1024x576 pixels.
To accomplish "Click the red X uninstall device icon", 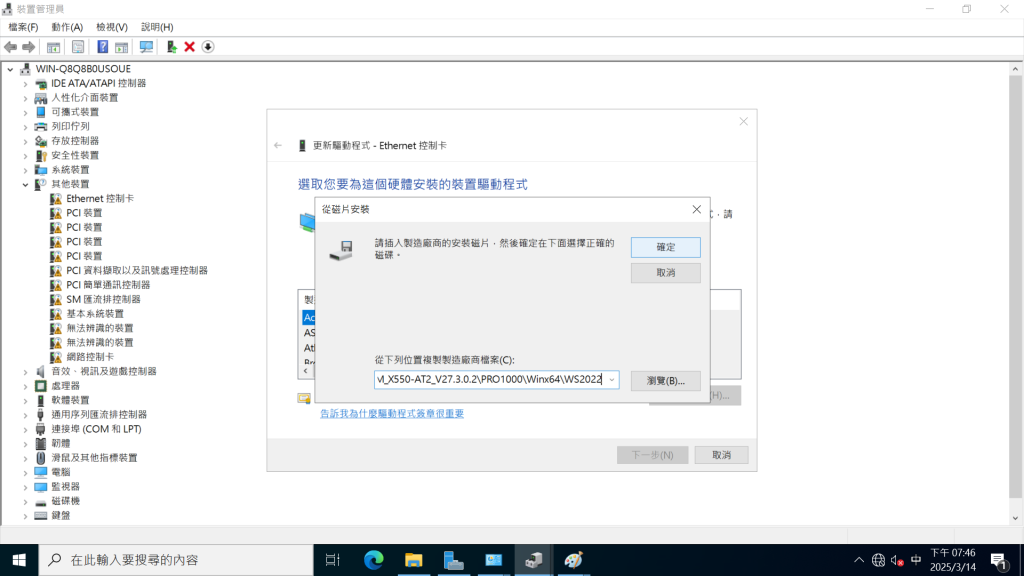I will (189, 47).
